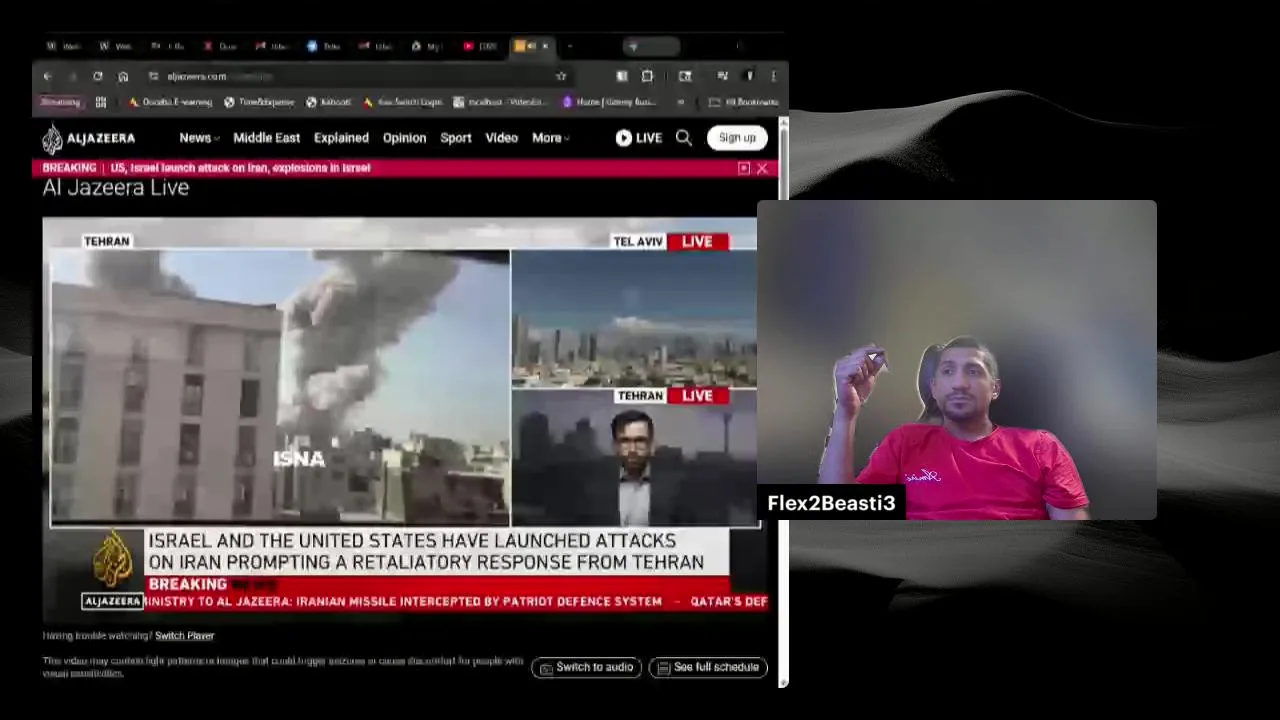Reload the Al Jazeera page
Image resolution: width=1280 pixels, height=720 pixels.
coord(97,76)
